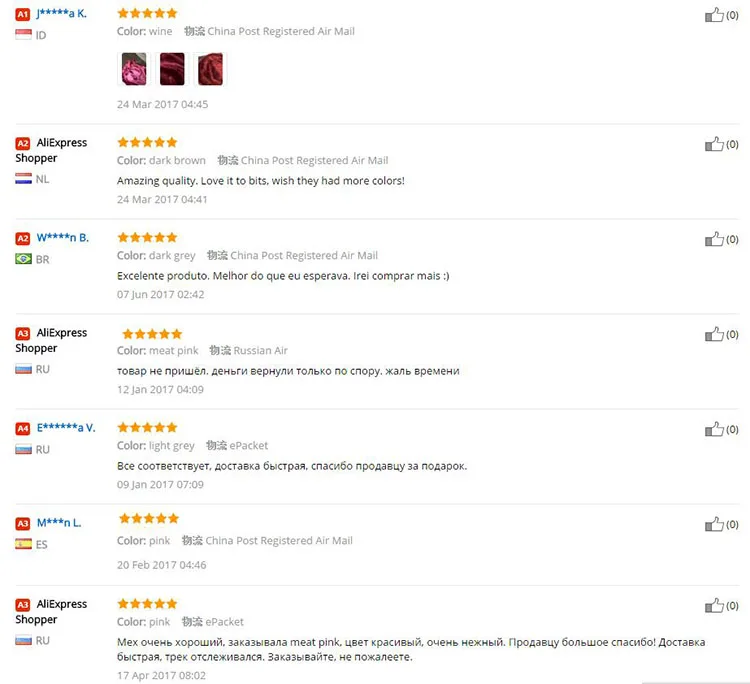Click the A4 badge beside E******a V.
Viewport: 750px width, 684px height.
(x=22, y=429)
